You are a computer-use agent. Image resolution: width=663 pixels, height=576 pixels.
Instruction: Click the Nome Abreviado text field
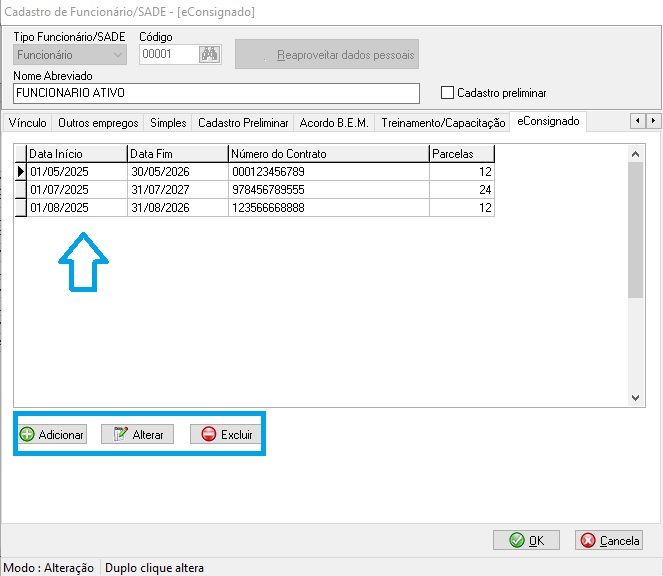pos(216,93)
